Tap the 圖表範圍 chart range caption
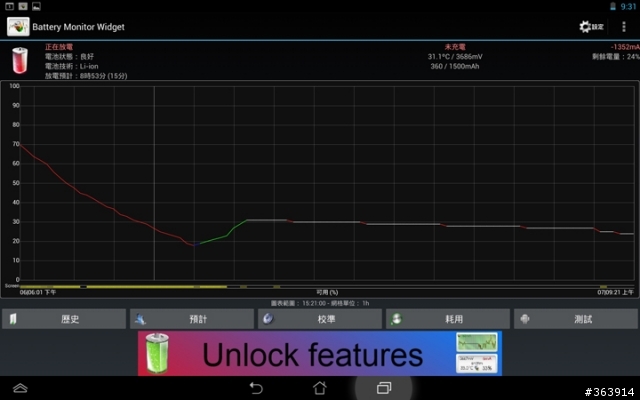The image size is (640, 400). 320,303
